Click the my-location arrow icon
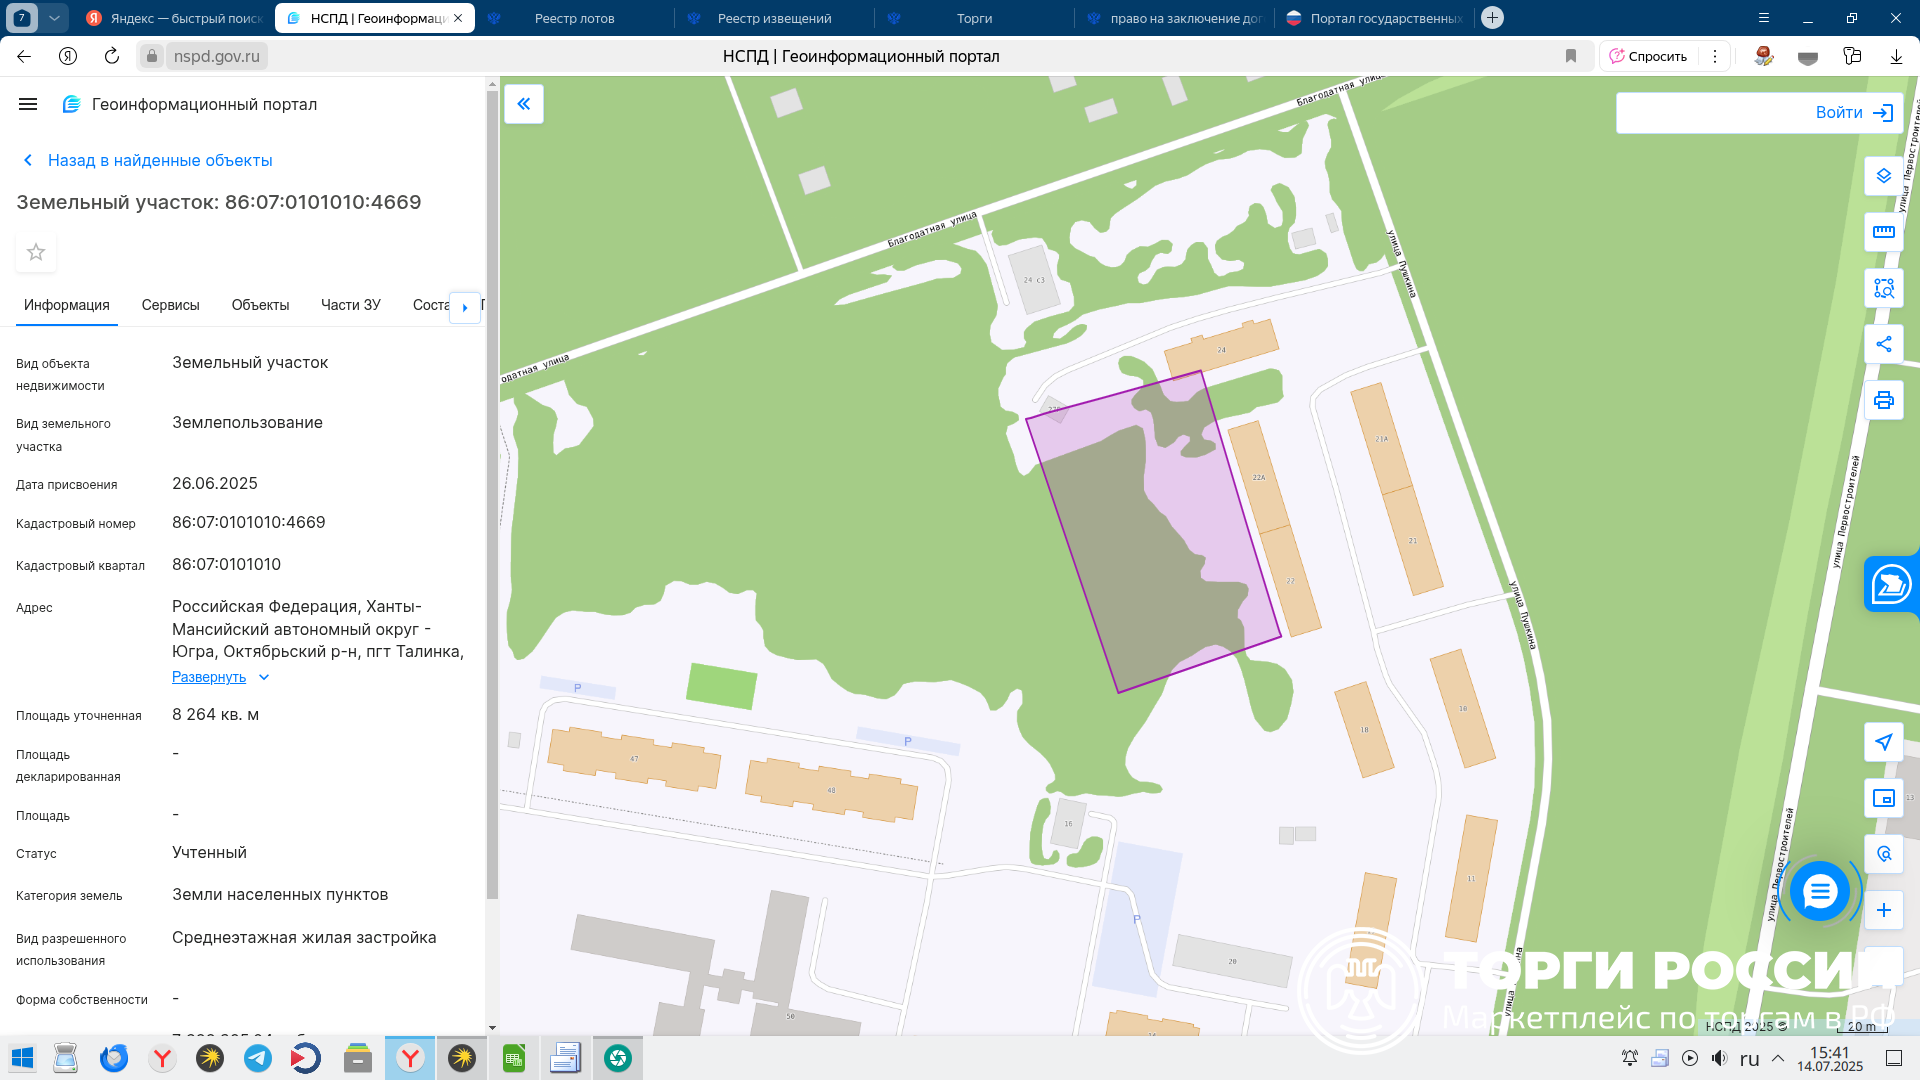This screenshot has height=1080, width=1920. click(1883, 742)
